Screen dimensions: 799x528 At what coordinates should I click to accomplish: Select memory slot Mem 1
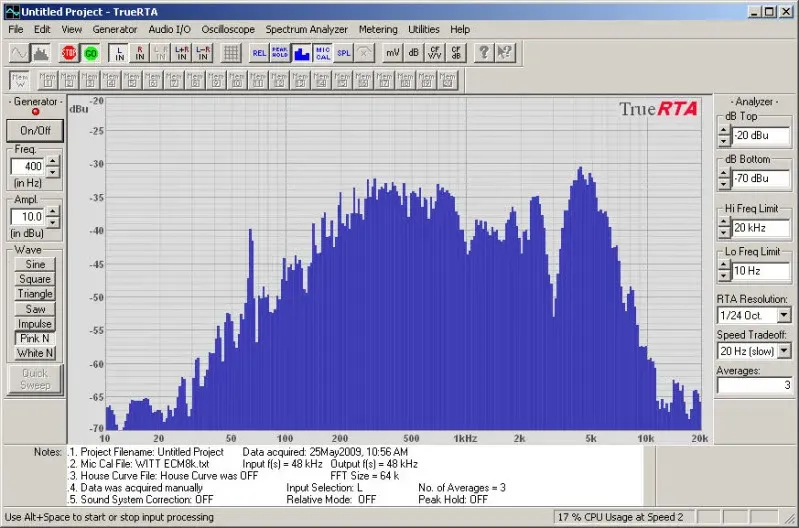pos(48,81)
